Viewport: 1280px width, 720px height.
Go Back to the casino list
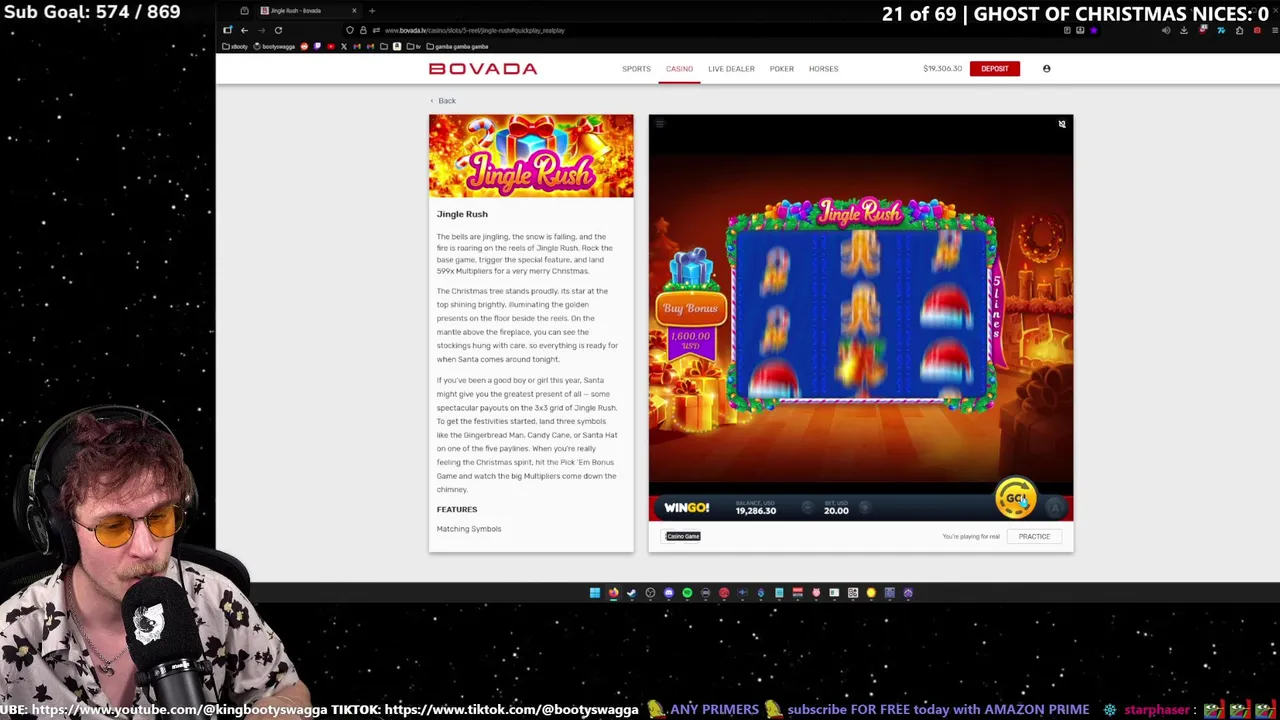click(443, 101)
